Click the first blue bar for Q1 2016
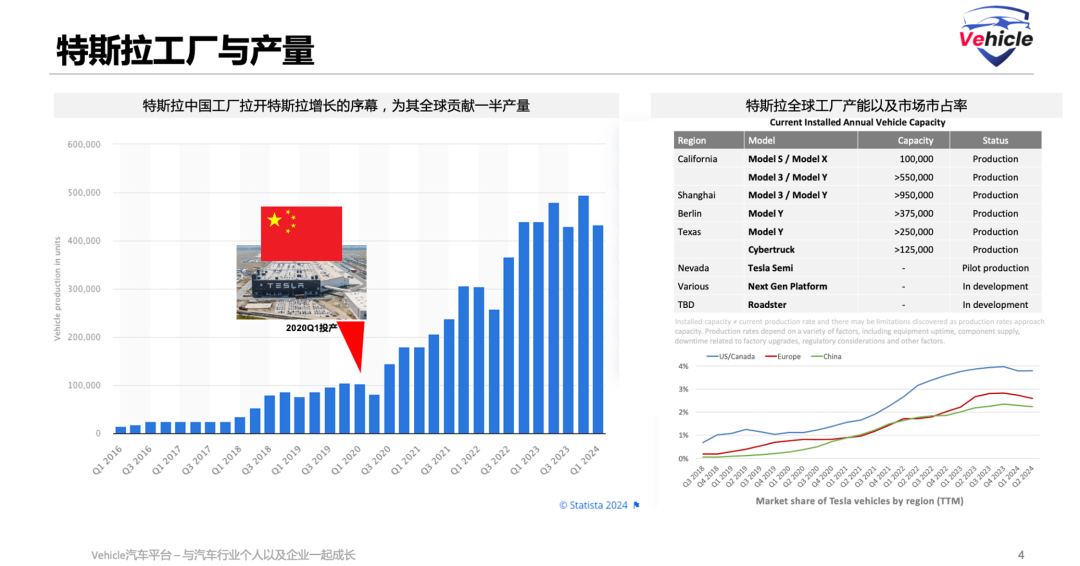This screenshot has width=1080, height=566. 121,430
